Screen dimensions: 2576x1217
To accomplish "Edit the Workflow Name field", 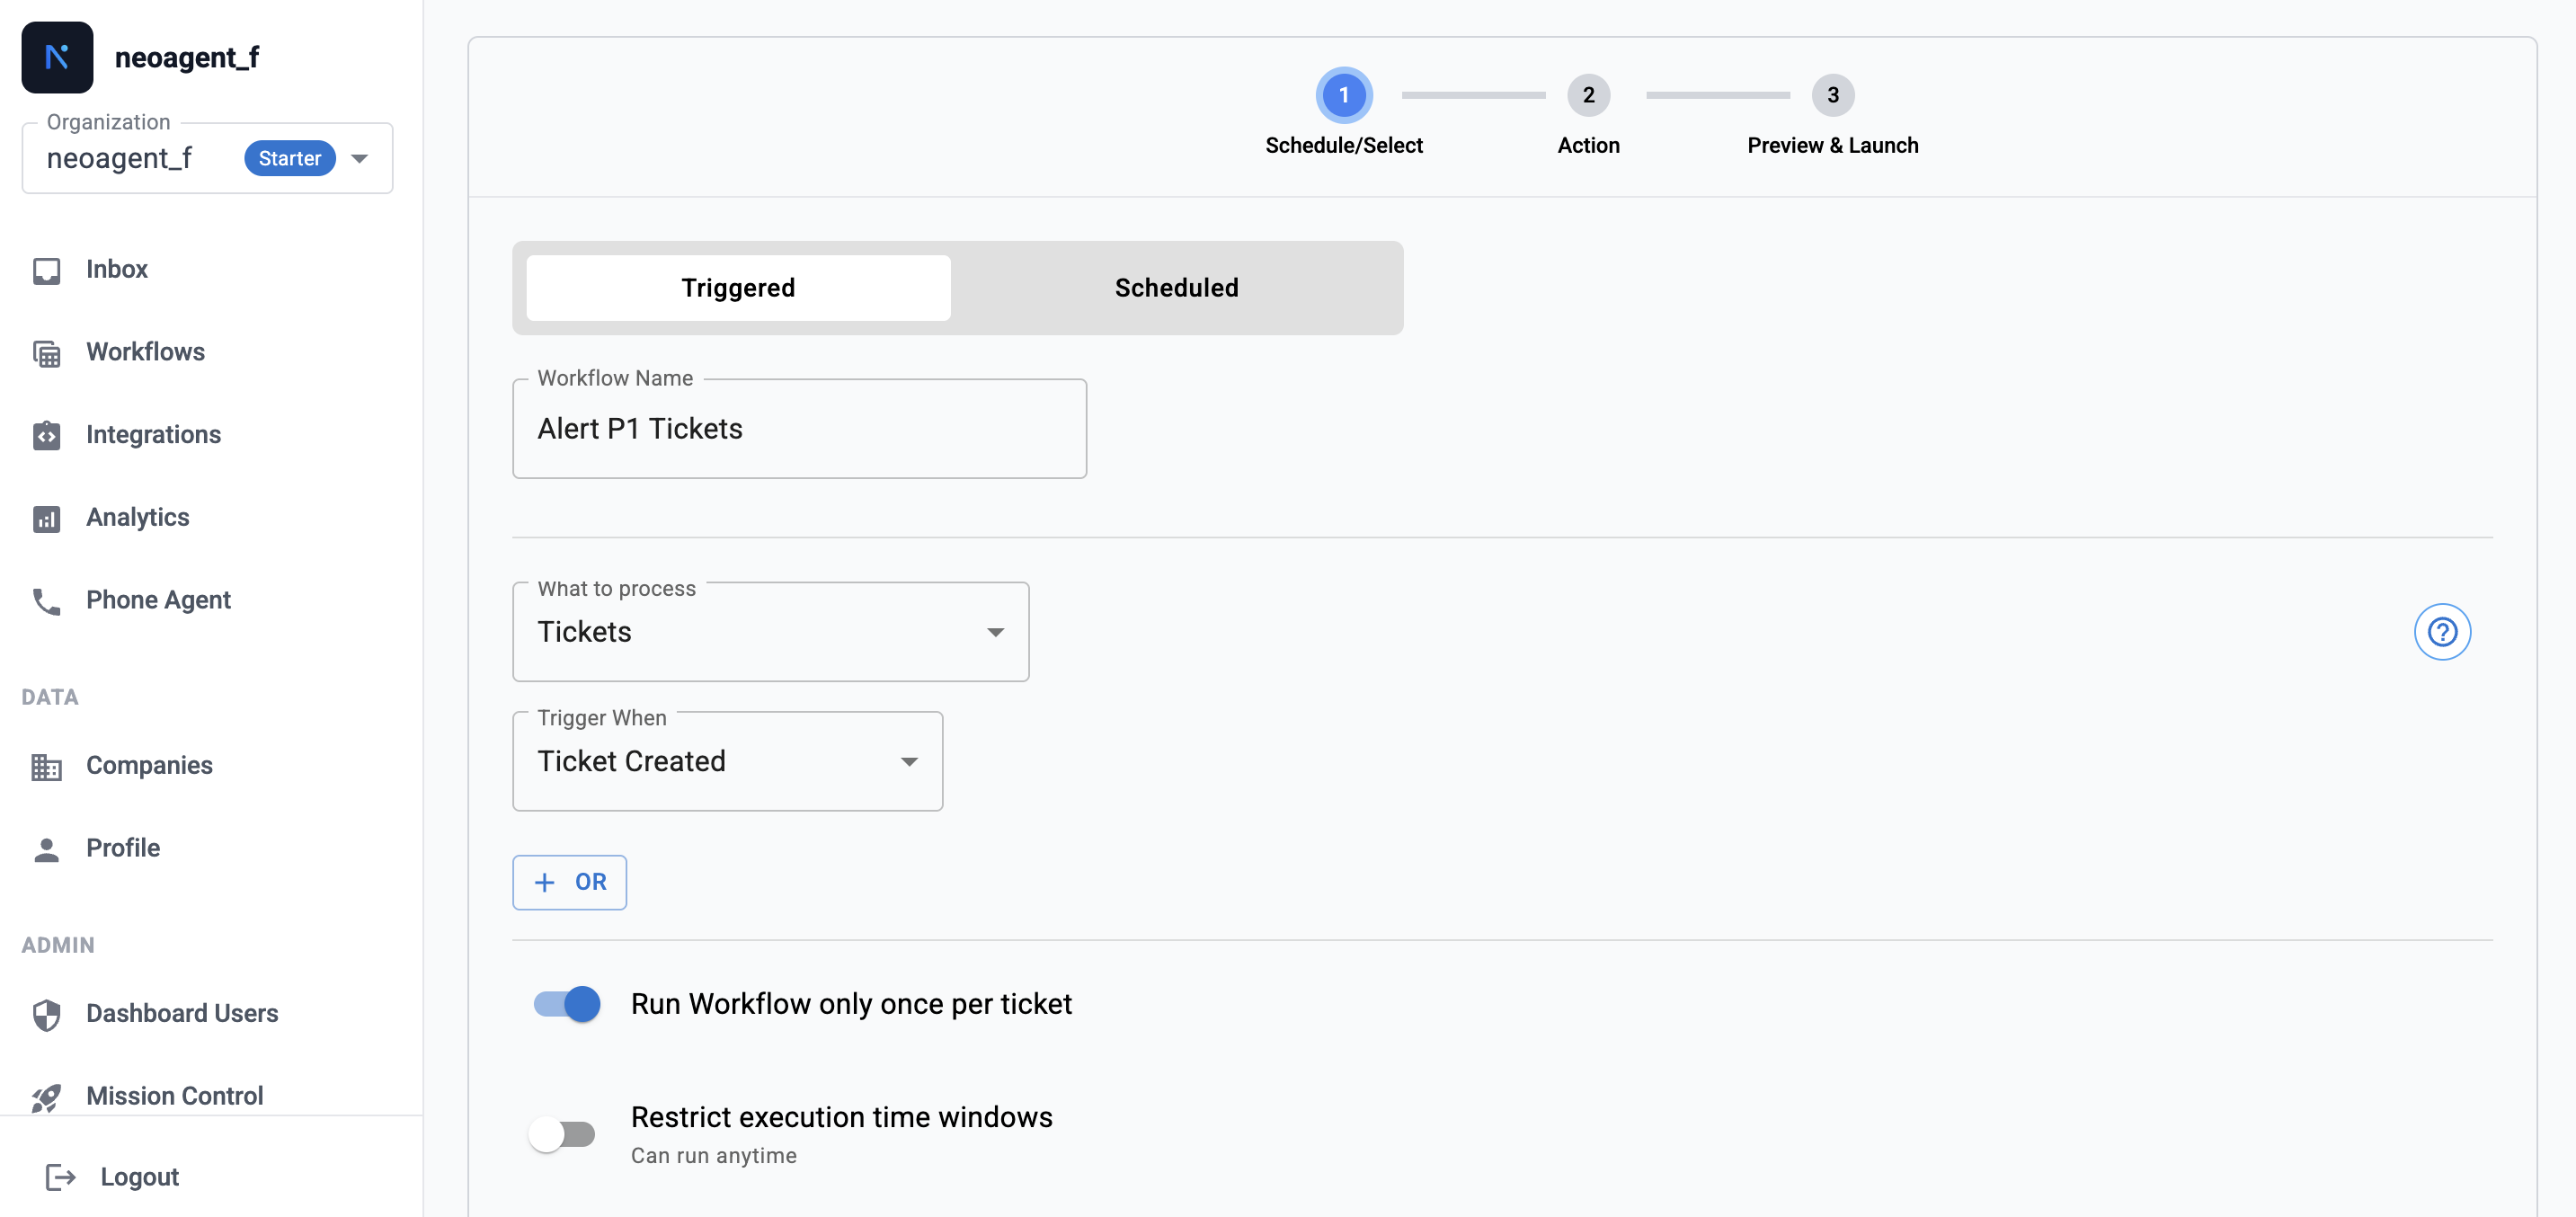I will 798,428.
